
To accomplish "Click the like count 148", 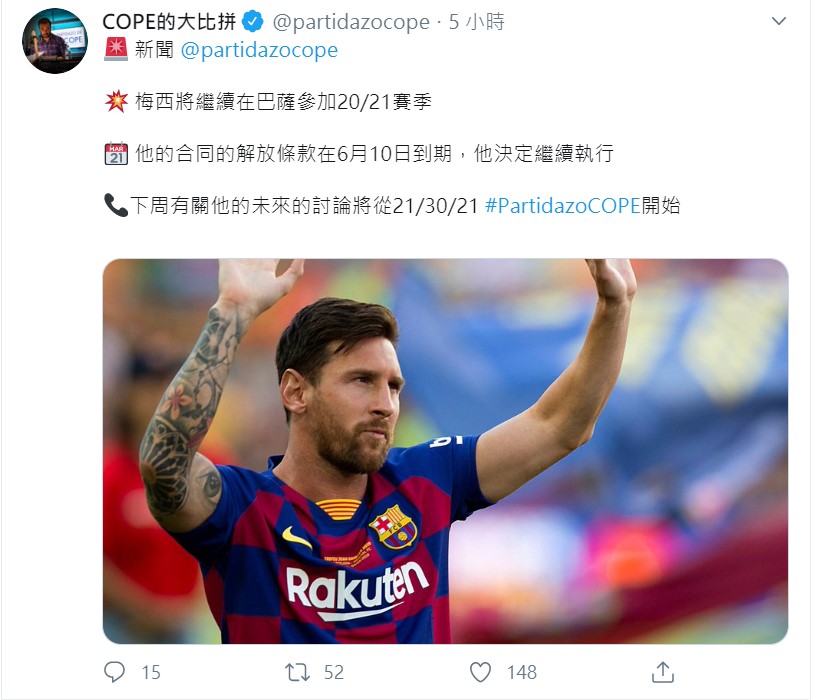I will [522, 672].
